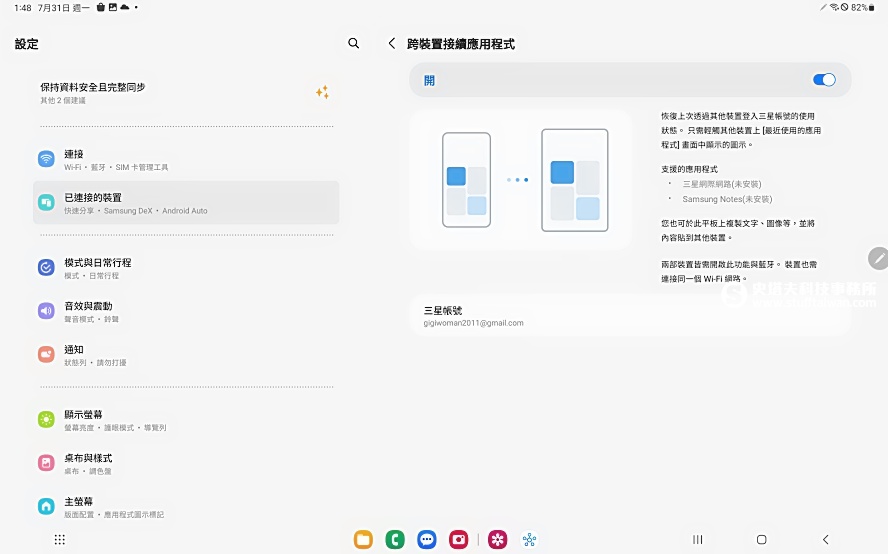Open the apps grid drawer icon

pos(59,539)
